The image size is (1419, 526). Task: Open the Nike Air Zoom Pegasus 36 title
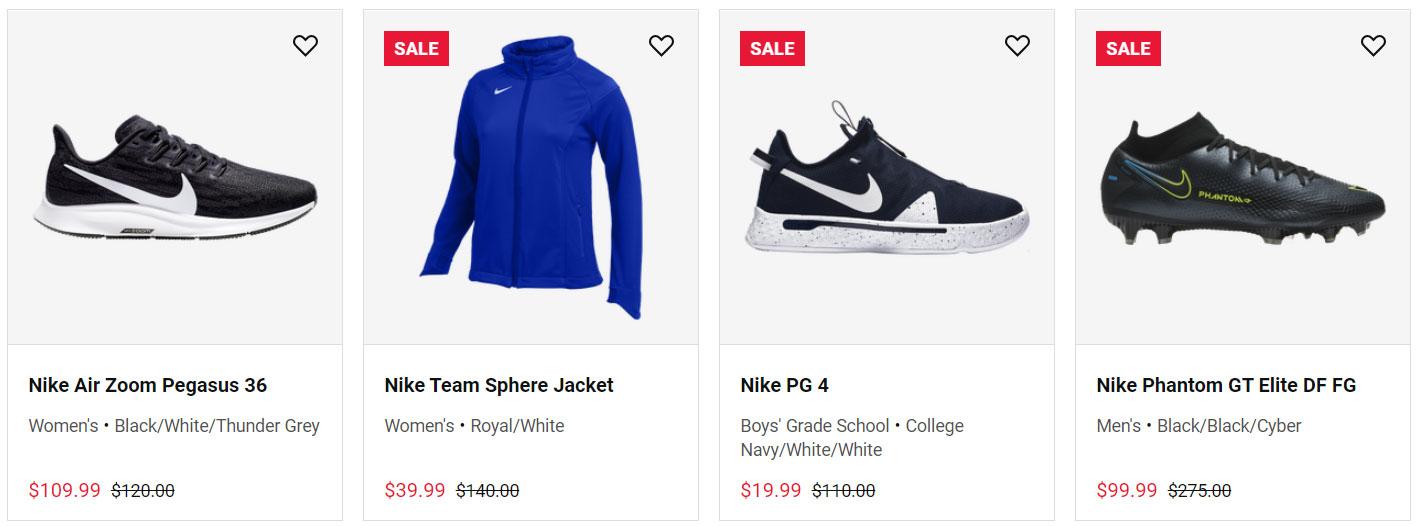(x=148, y=385)
